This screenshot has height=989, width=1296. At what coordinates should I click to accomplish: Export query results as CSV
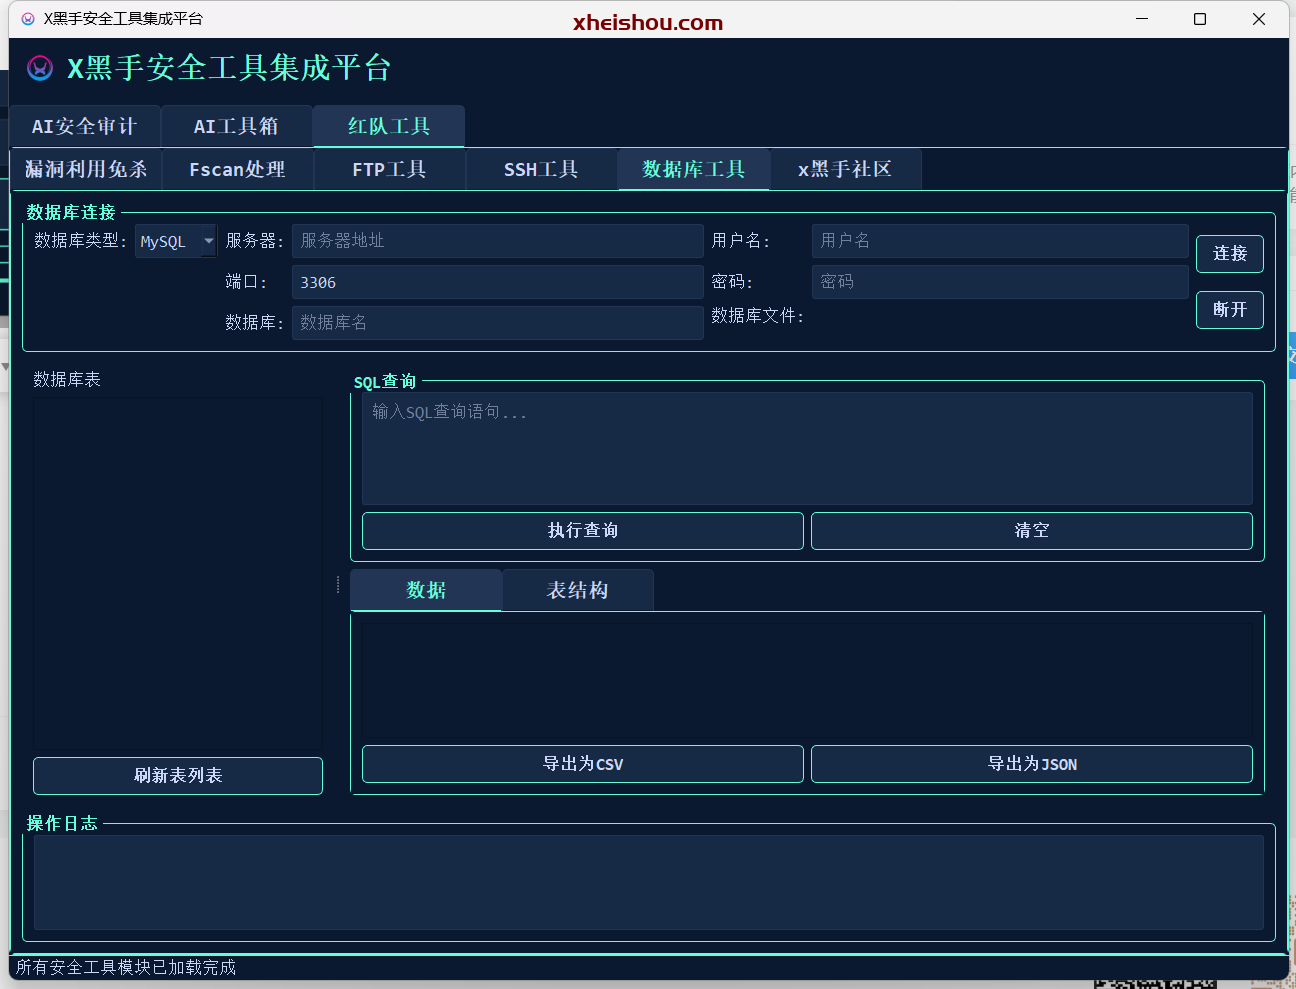[x=582, y=764]
